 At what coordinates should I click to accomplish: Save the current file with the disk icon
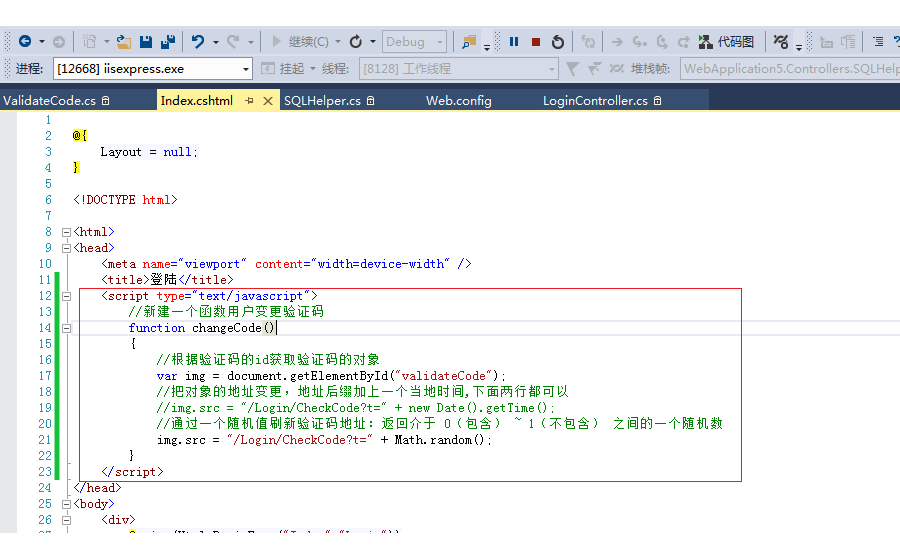[x=146, y=41]
